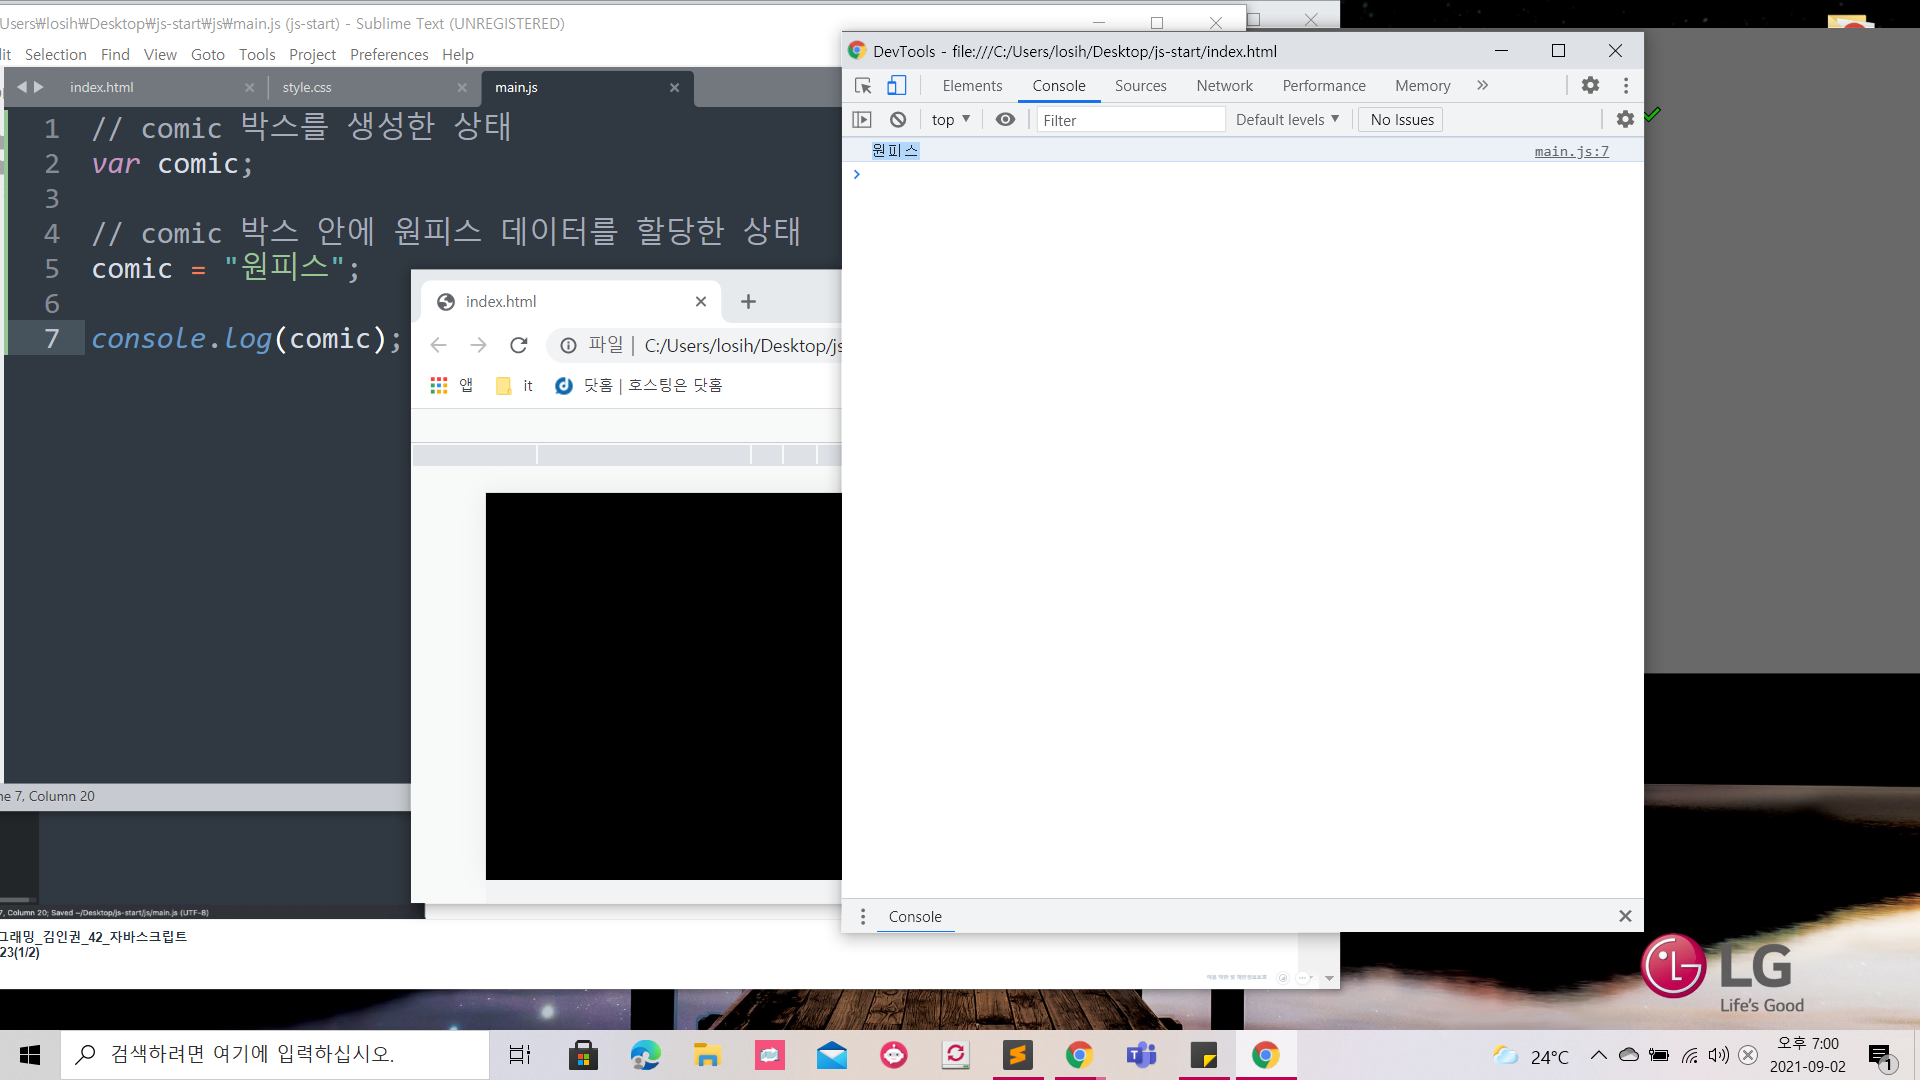Open the Apps bookmark grid icon

tap(439, 386)
